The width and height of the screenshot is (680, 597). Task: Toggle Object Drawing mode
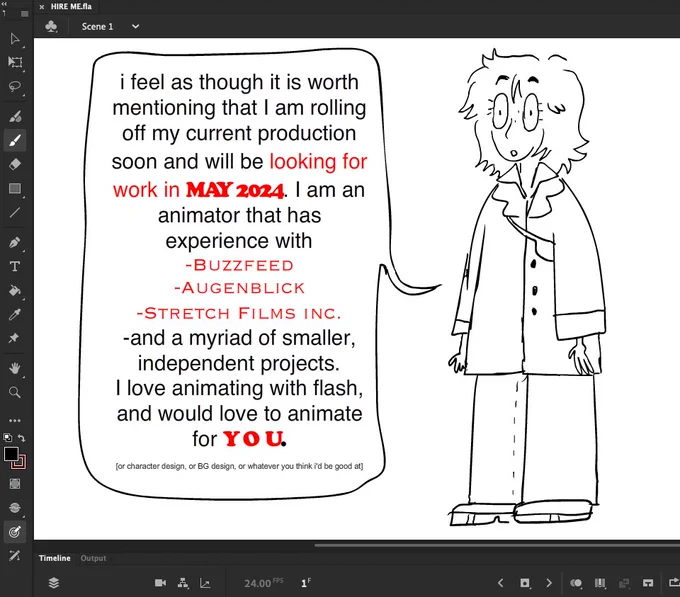15,483
